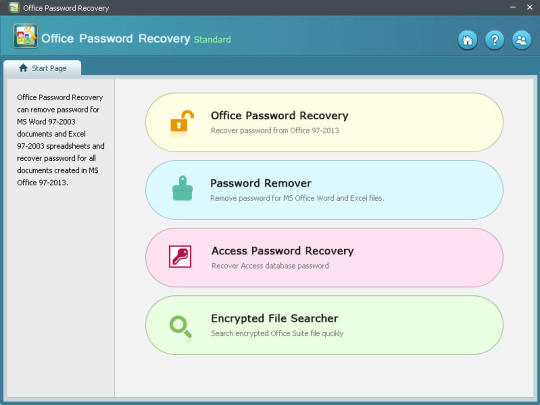Open help with the question mark icon
Image resolution: width=540 pixels, height=405 pixels.
[x=495, y=40]
